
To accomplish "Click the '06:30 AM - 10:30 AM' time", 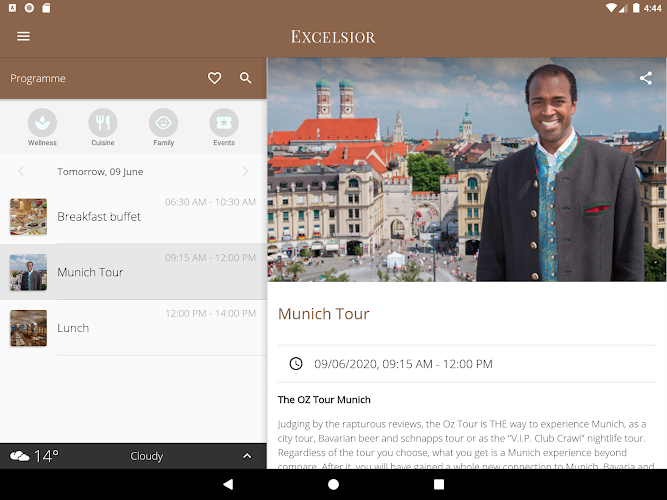I will tap(211, 202).
